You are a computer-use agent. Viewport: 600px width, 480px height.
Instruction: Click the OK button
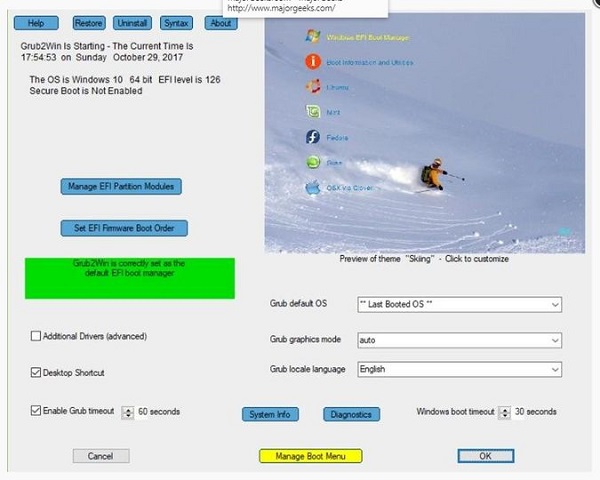(x=486, y=456)
